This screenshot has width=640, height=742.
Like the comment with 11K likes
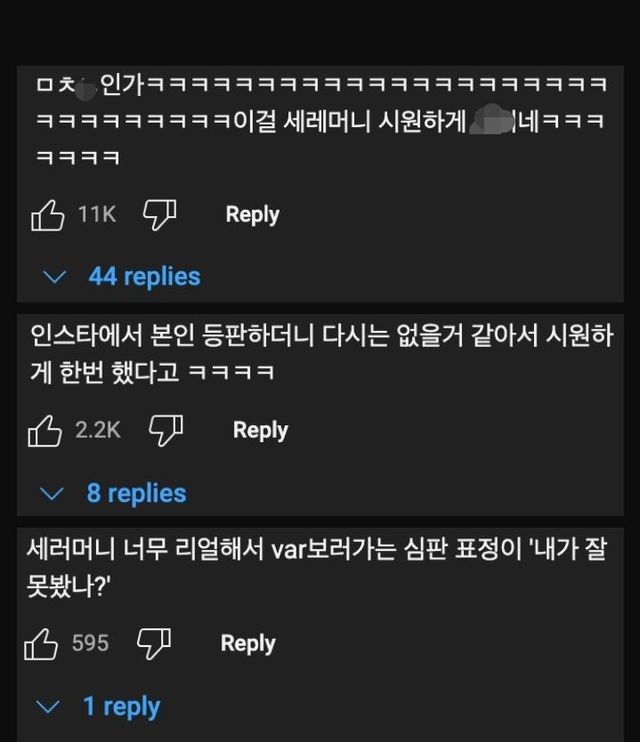(x=47, y=215)
